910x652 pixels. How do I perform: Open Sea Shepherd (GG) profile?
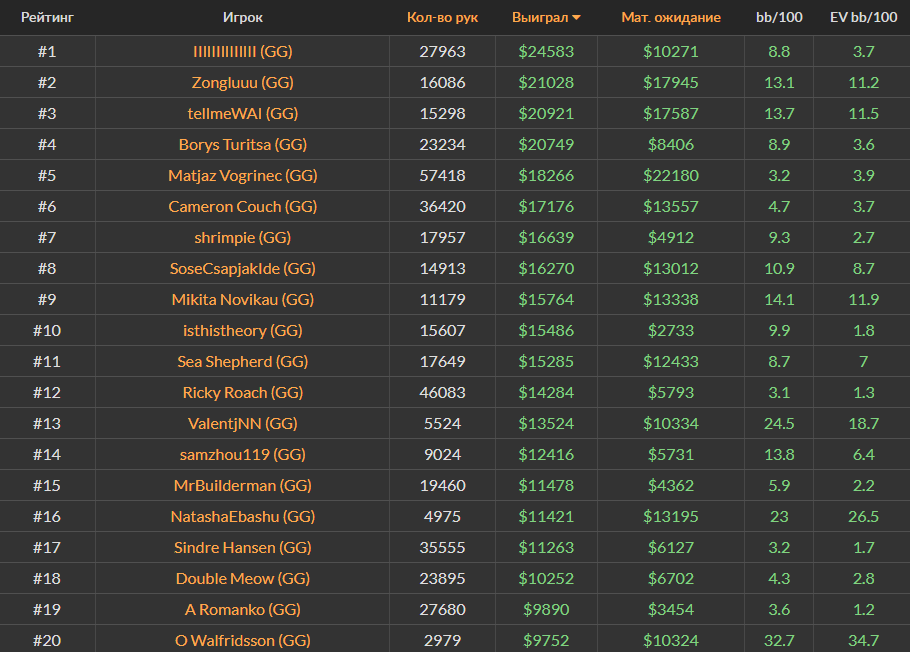coord(243,362)
